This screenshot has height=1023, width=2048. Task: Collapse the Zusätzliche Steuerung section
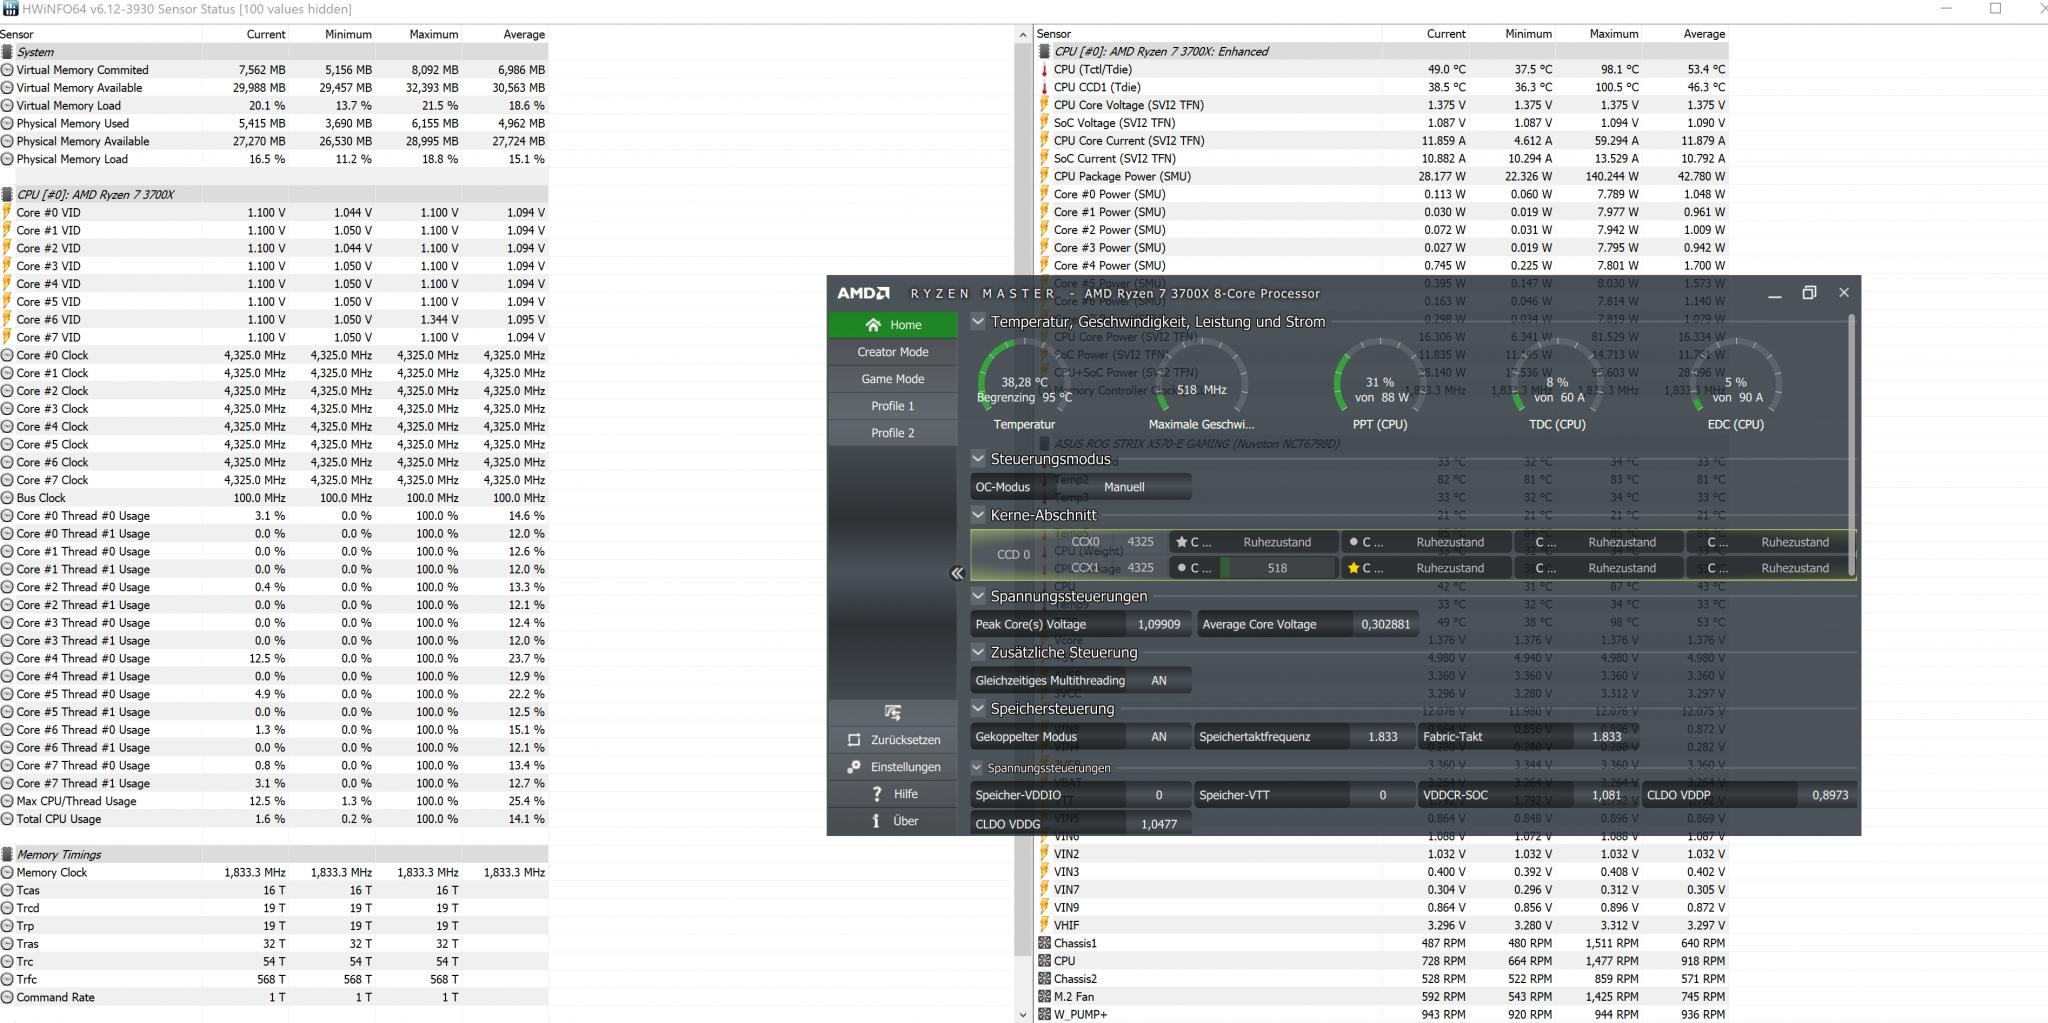tap(978, 653)
